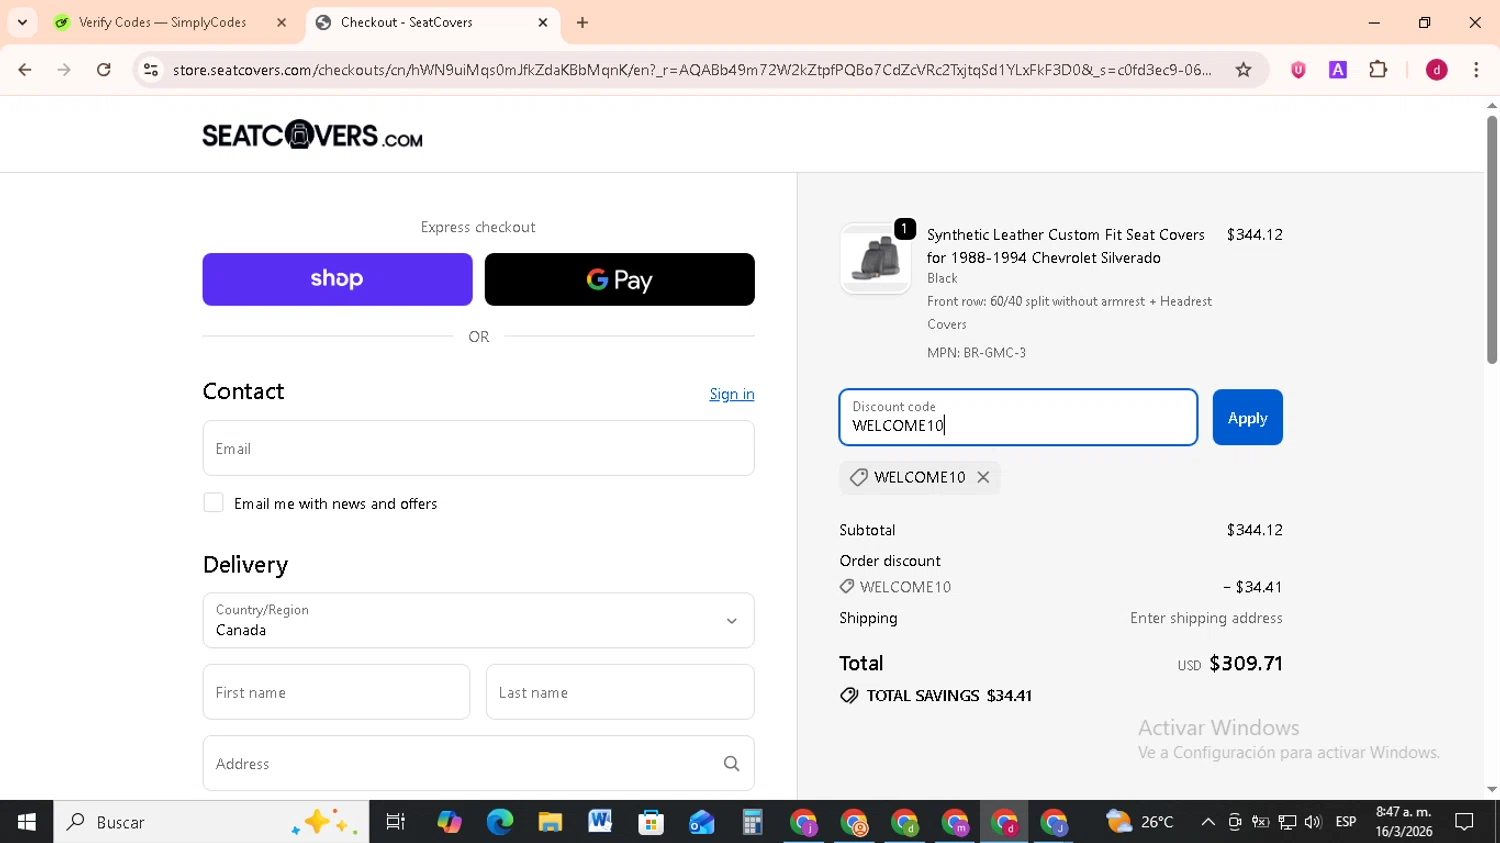The height and width of the screenshot is (843, 1500).
Task: Open File Explorer from taskbar
Action: point(550,822)
